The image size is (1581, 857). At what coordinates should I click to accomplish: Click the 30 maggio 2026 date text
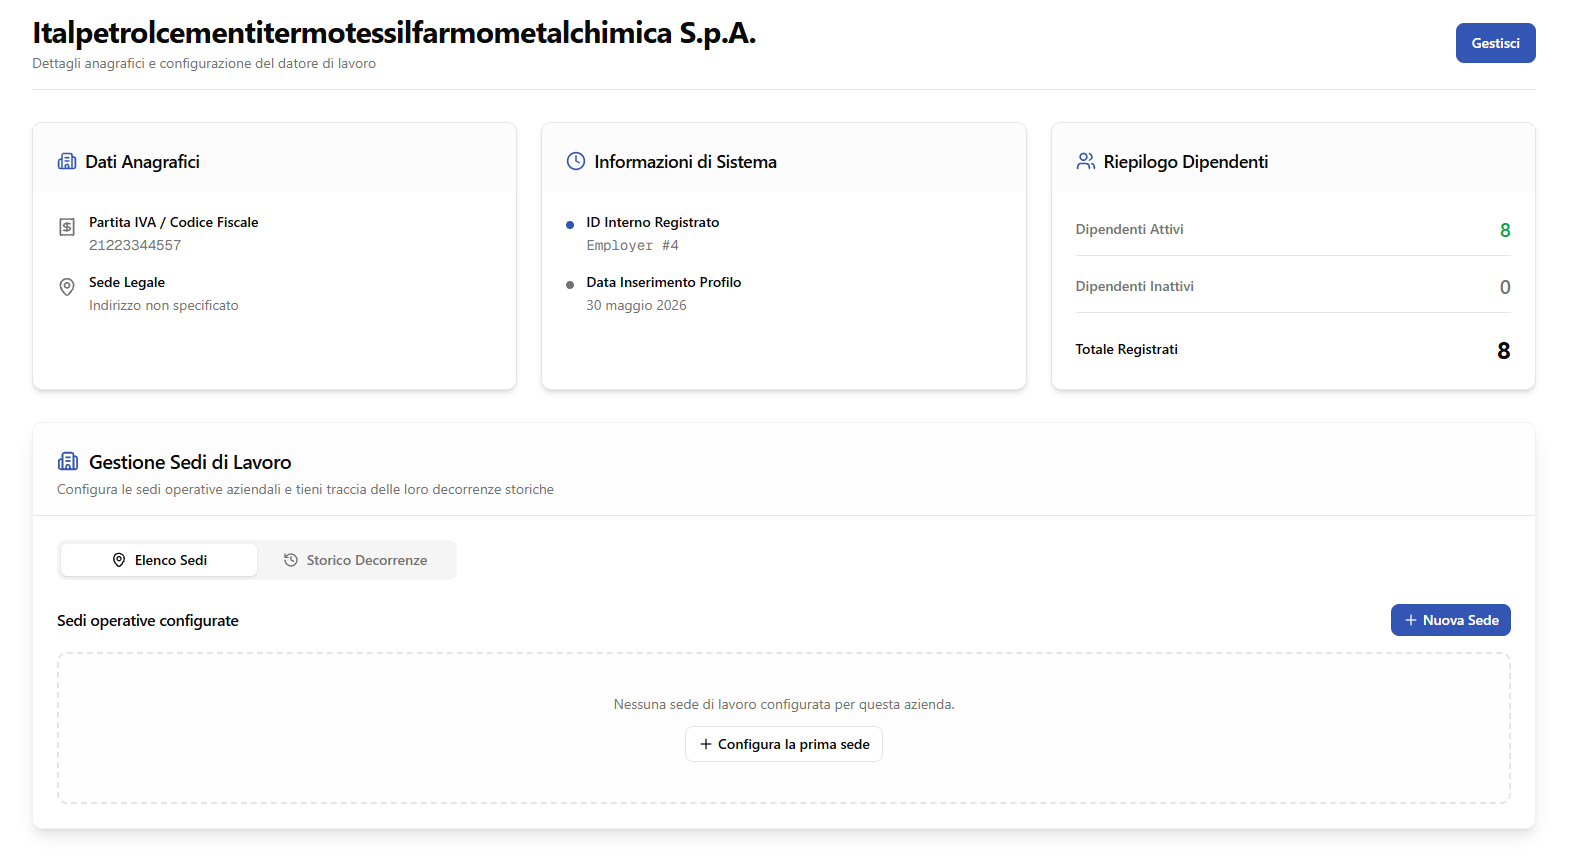click(x=636, y=305)
